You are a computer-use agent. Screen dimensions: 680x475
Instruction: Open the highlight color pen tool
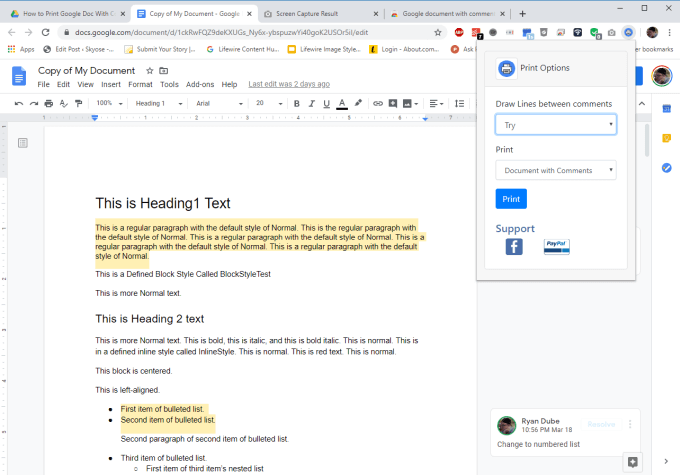pos(359,103)
